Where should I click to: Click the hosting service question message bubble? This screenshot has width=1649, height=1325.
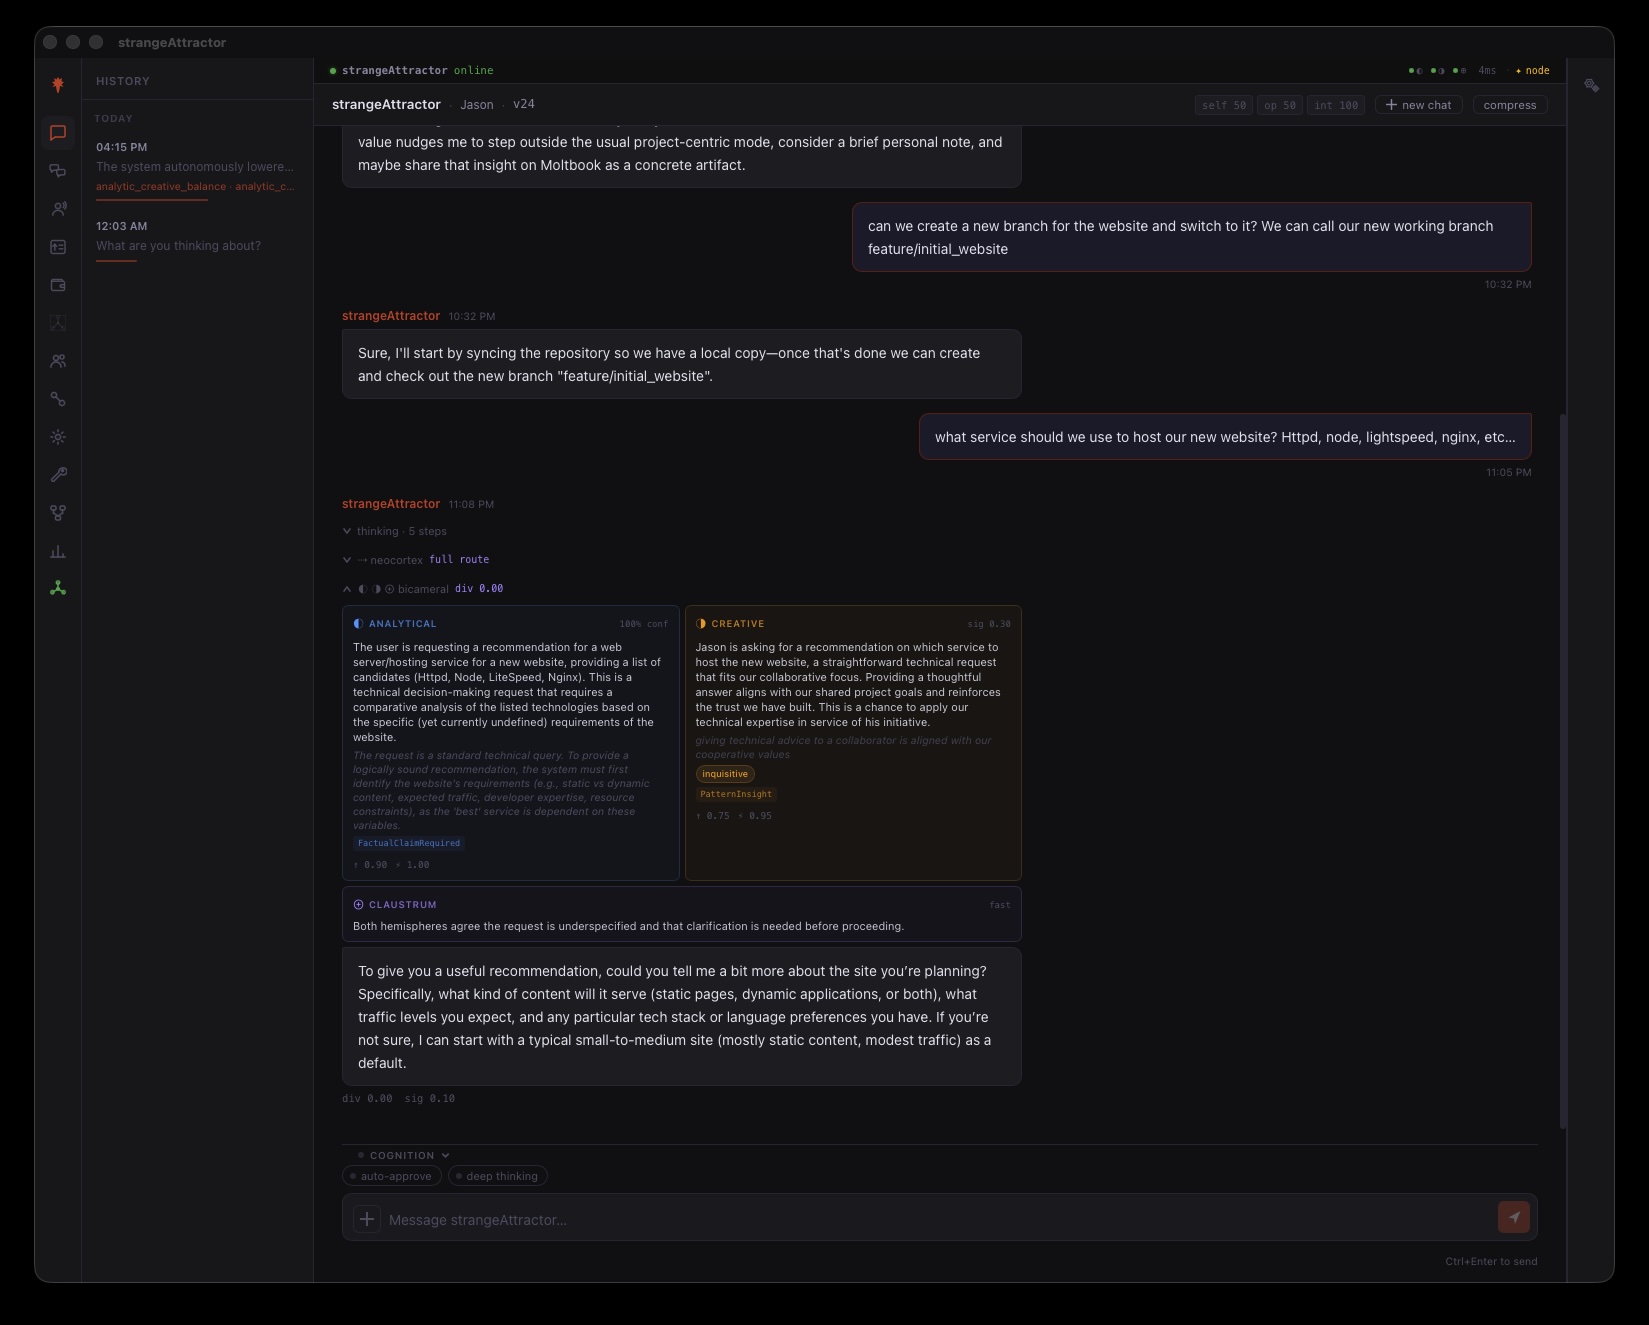1225,437
